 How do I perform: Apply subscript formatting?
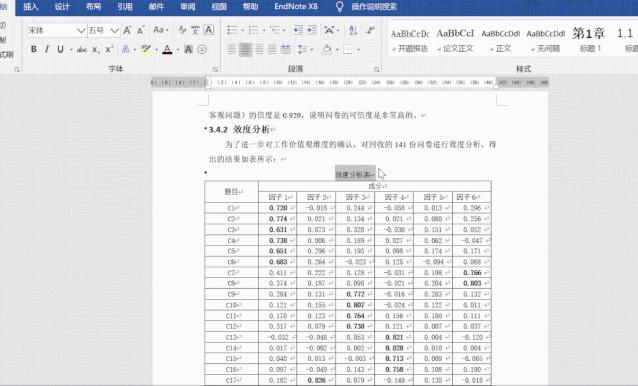point(96,50)
